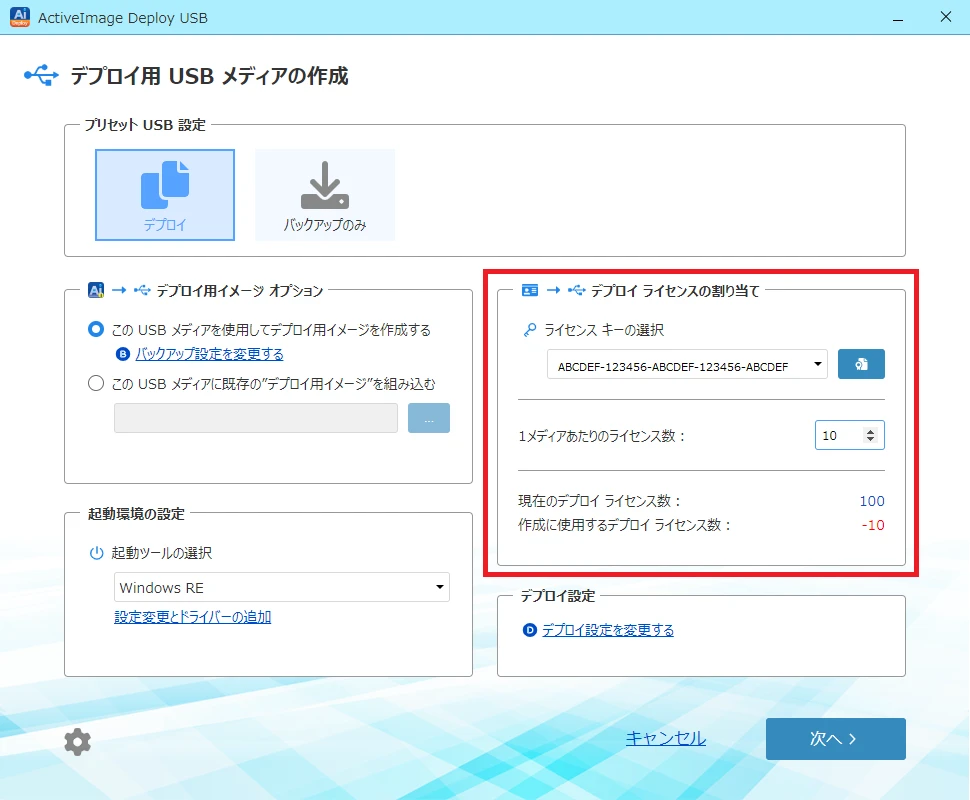
Task: Open バックアップ設定を変更する link
Action: (x=210, y=354)
